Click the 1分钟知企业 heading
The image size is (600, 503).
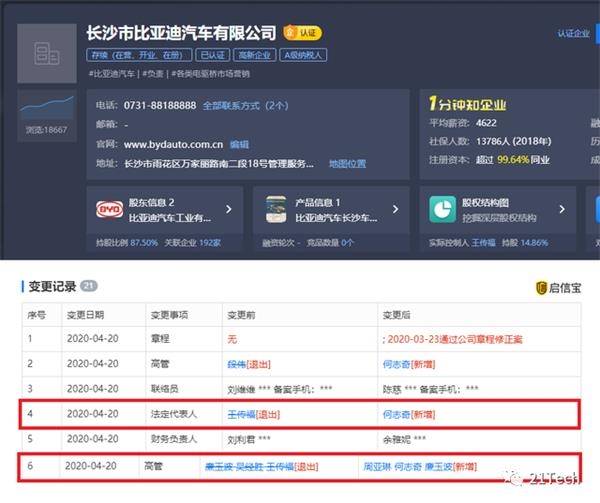tap(467, 104)
